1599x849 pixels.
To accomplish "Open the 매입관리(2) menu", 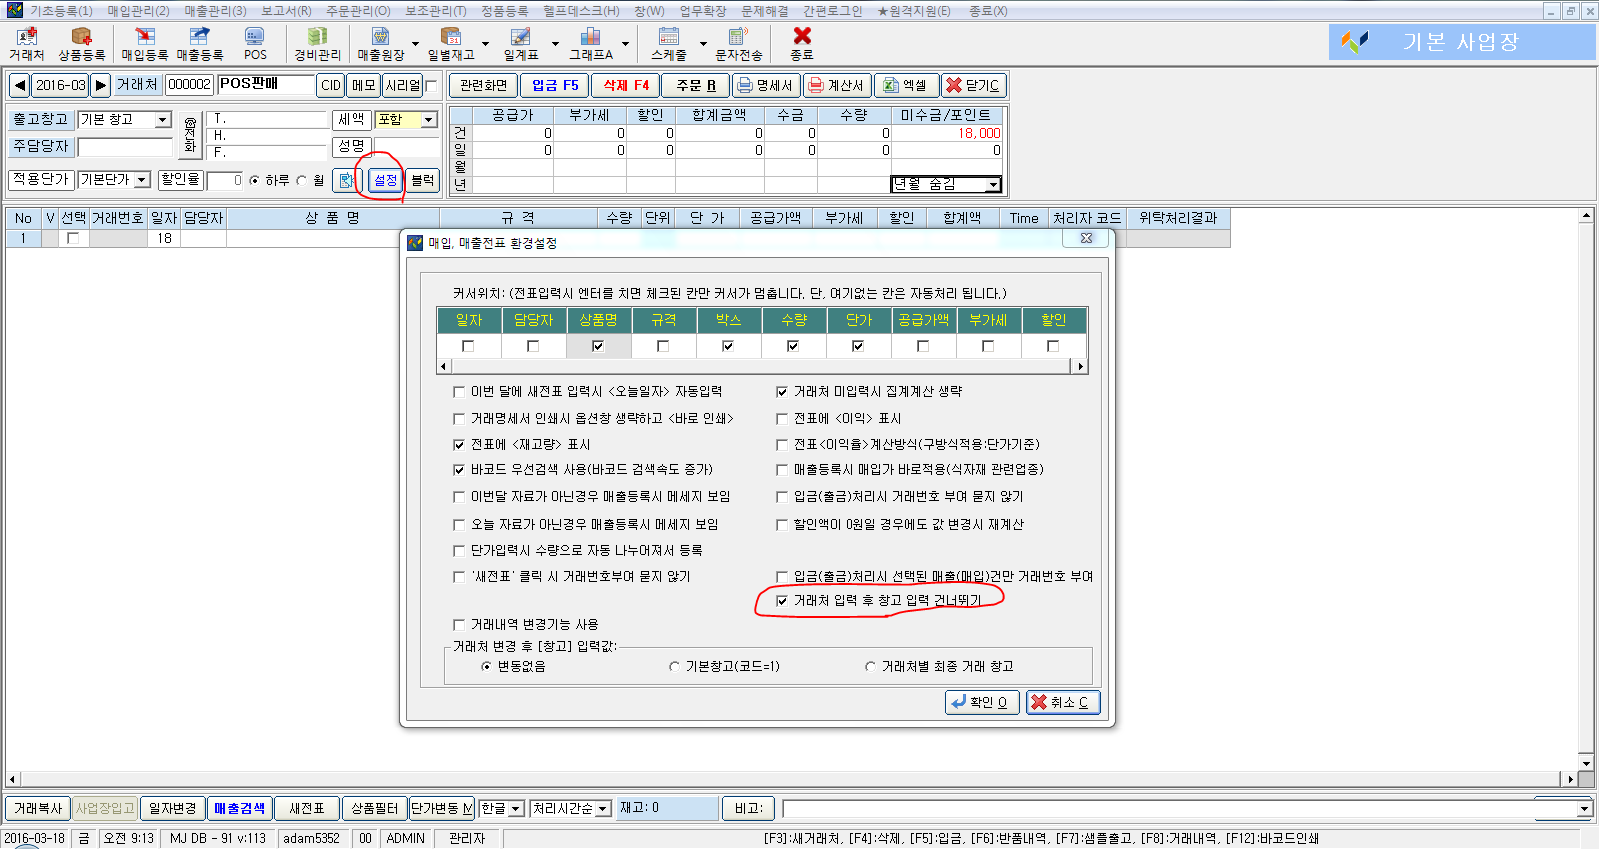I will (x=139, y=11).
